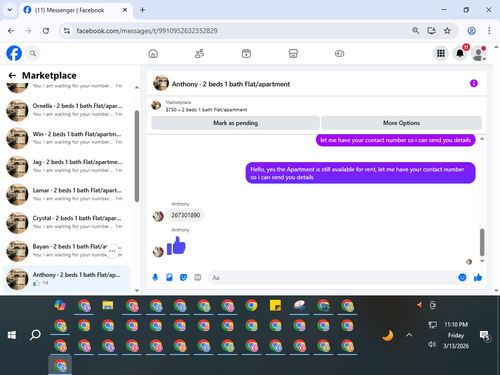Image resolution: width=500 pixels, height=375 pixels.
Task: Open the Win conversation
Action: pos(67,138)
